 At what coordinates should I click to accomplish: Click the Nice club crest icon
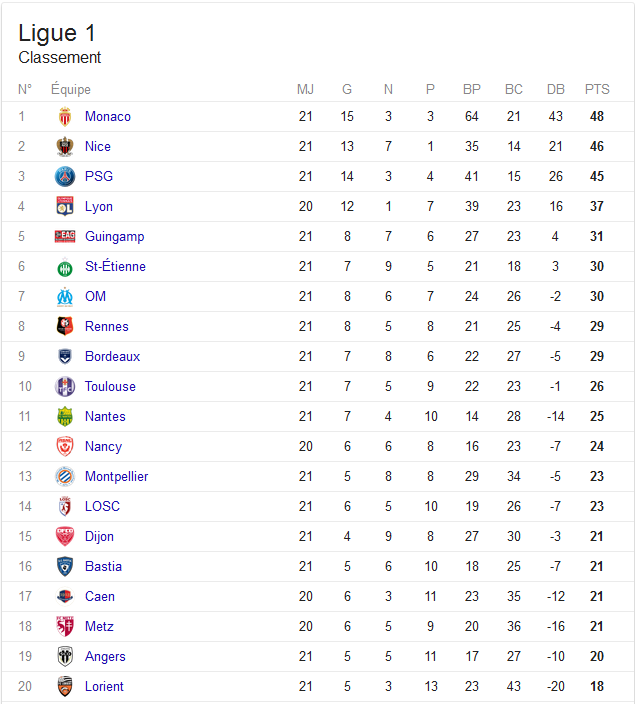[65, 146]
